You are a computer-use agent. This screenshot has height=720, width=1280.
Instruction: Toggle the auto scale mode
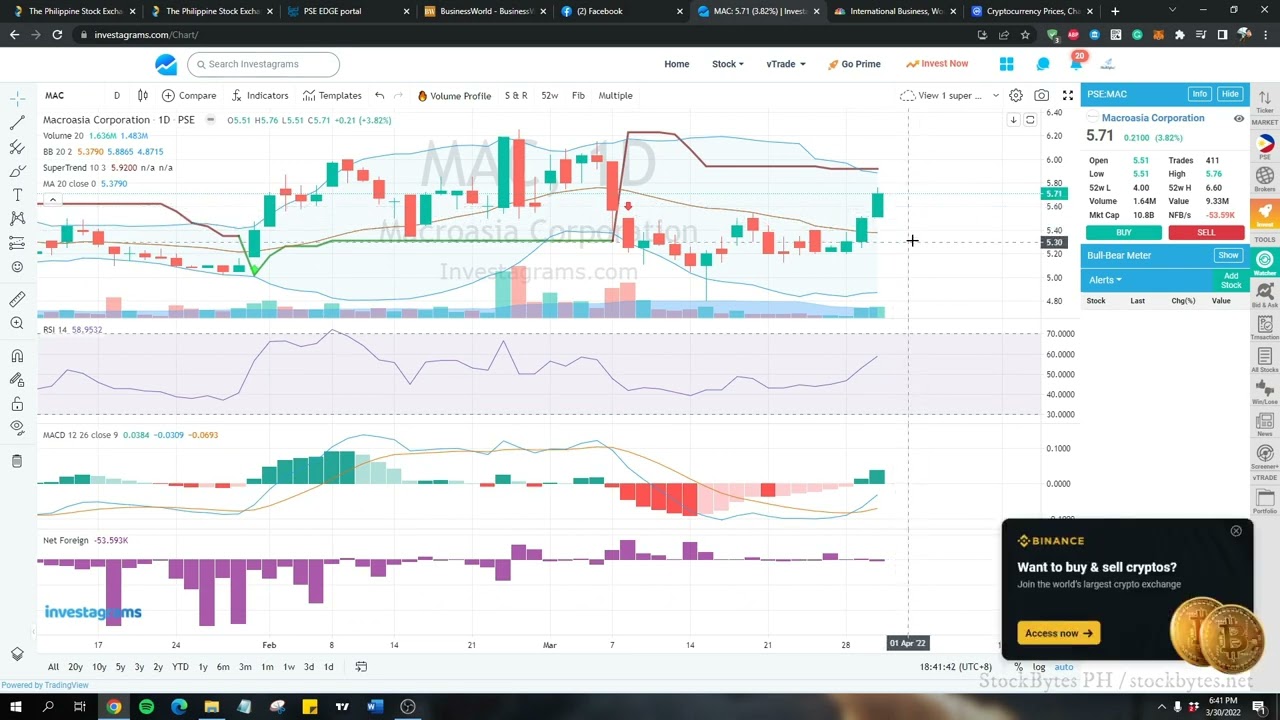click(1063, 667)
